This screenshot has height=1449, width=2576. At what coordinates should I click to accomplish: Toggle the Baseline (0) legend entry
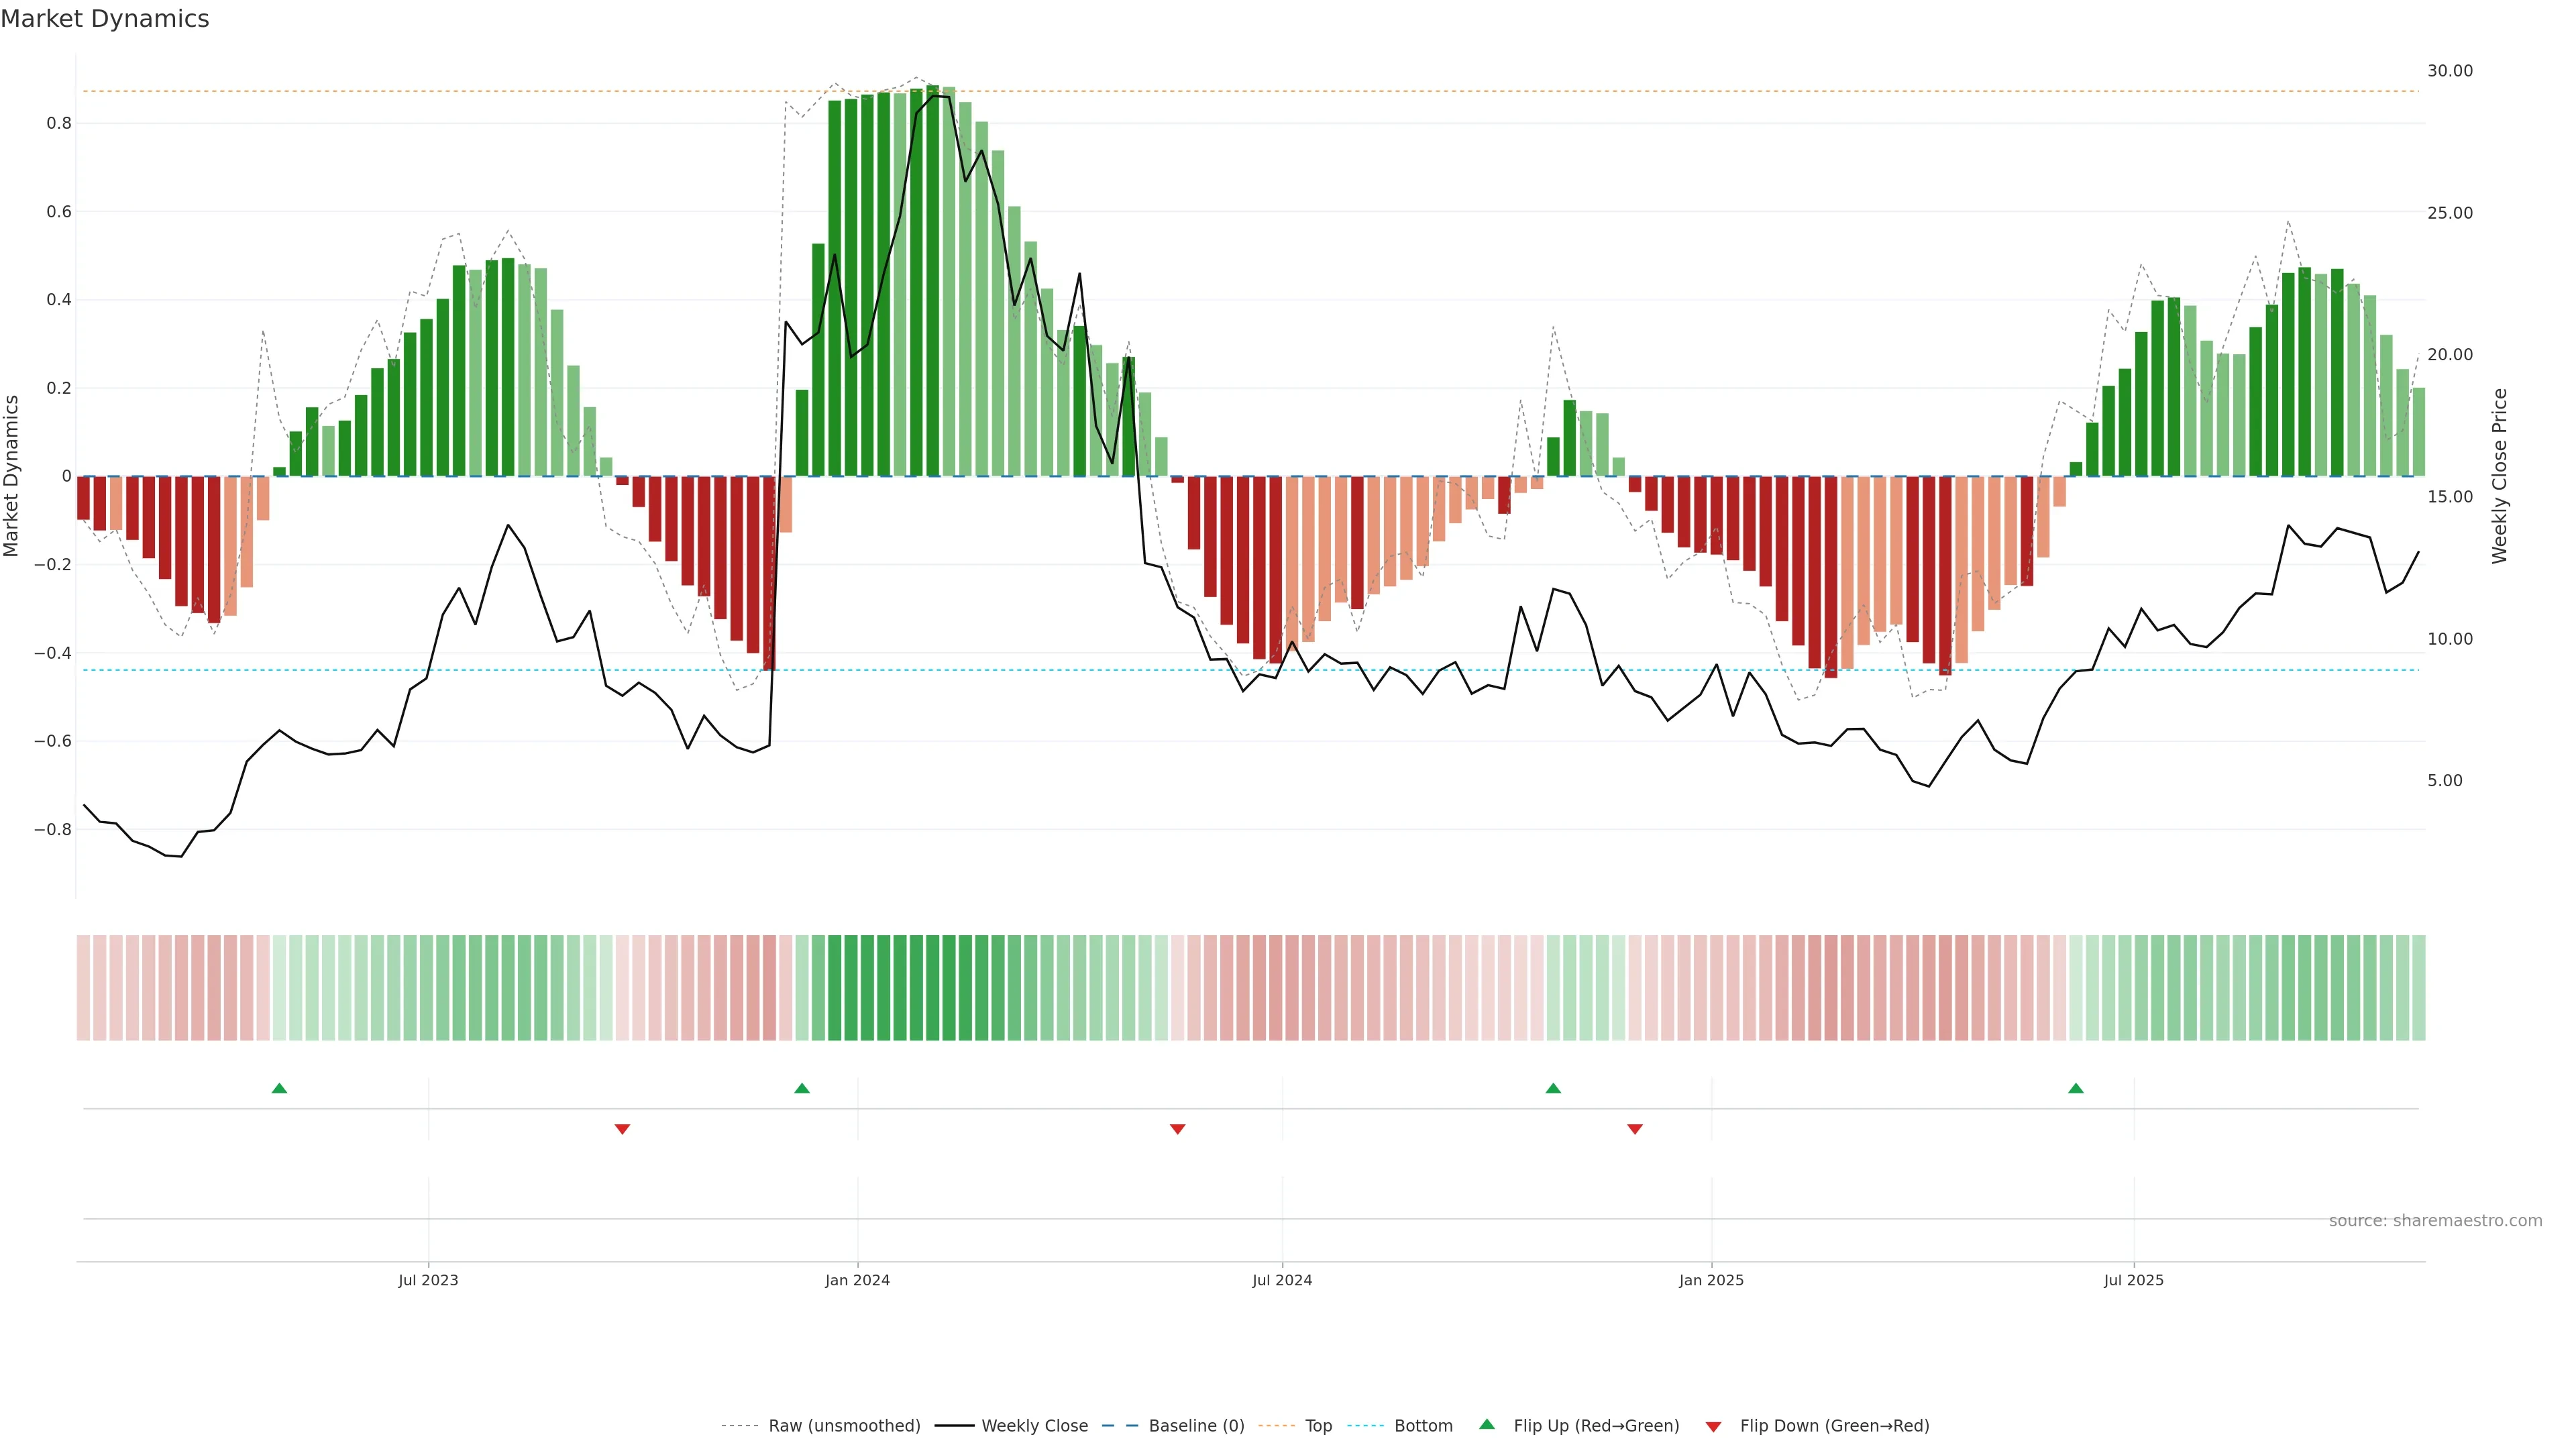pyautogui.click(x=1196, y=1426)
